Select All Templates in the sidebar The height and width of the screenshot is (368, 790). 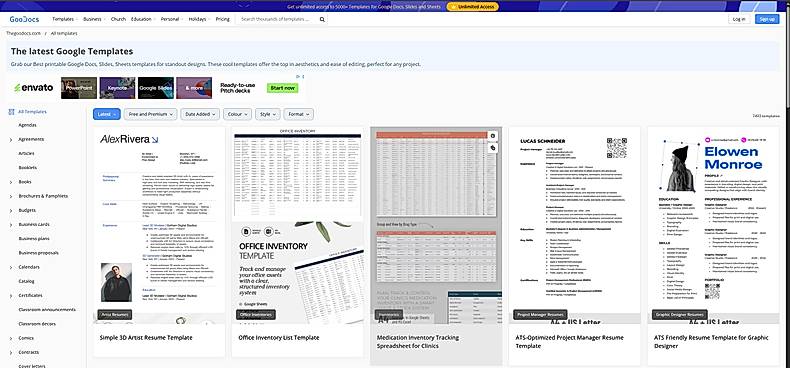click(32, 112)
